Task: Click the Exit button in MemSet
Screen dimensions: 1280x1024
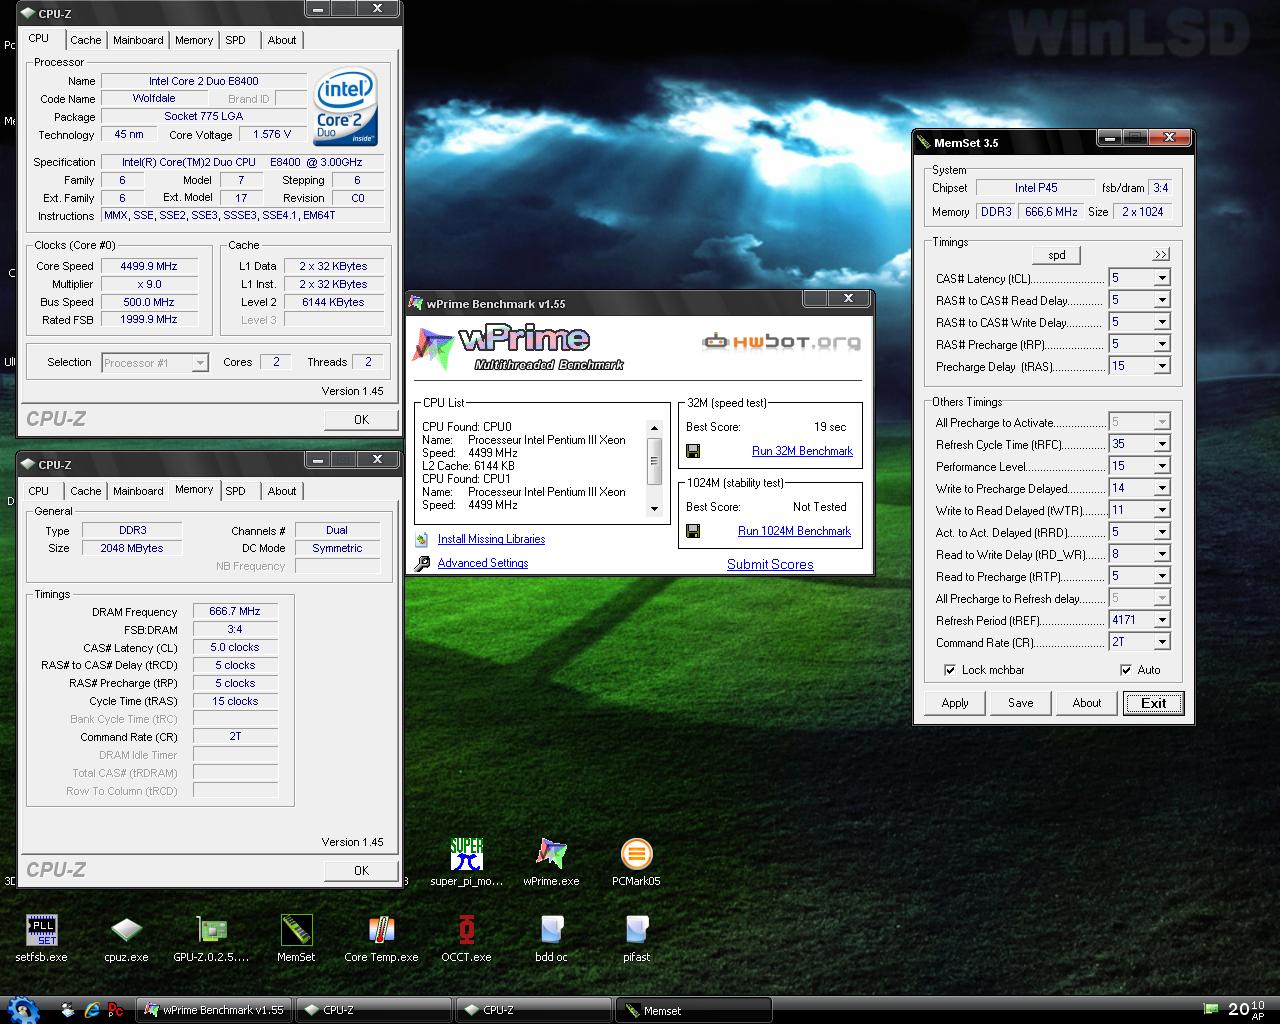Action: click(1154, 703)
